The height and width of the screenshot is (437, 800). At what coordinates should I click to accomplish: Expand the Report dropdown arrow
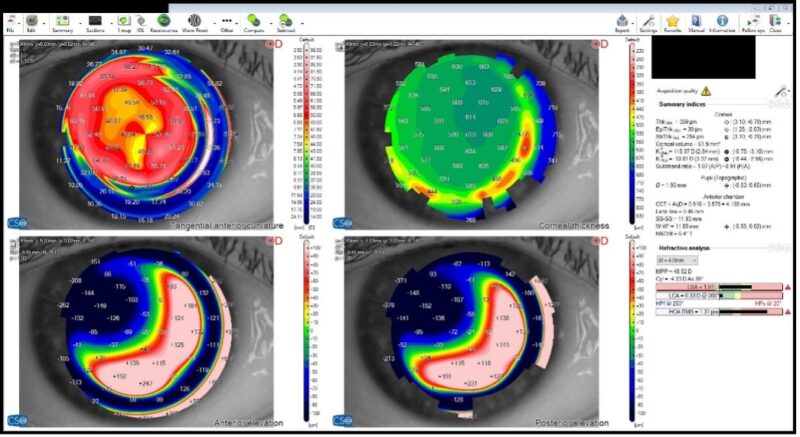[x=633, y=23]
